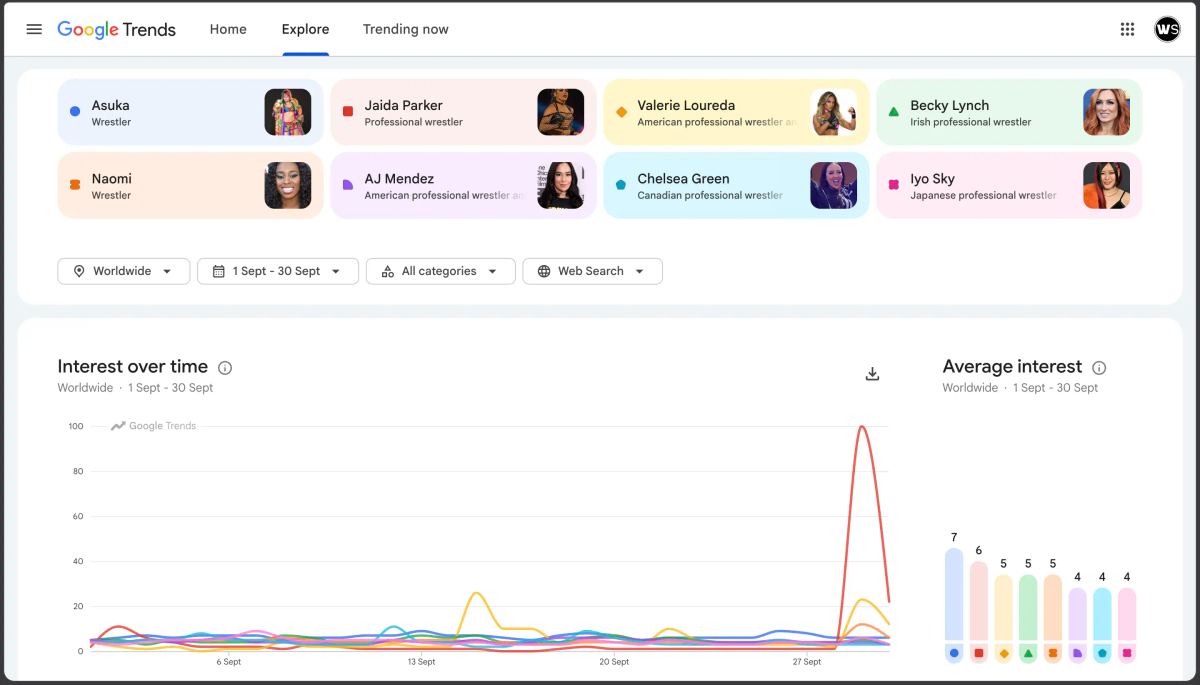This screenshot has height=685, width=1200.
Task: Click Jaida Parker's red square marker
Action: [348, 112]
